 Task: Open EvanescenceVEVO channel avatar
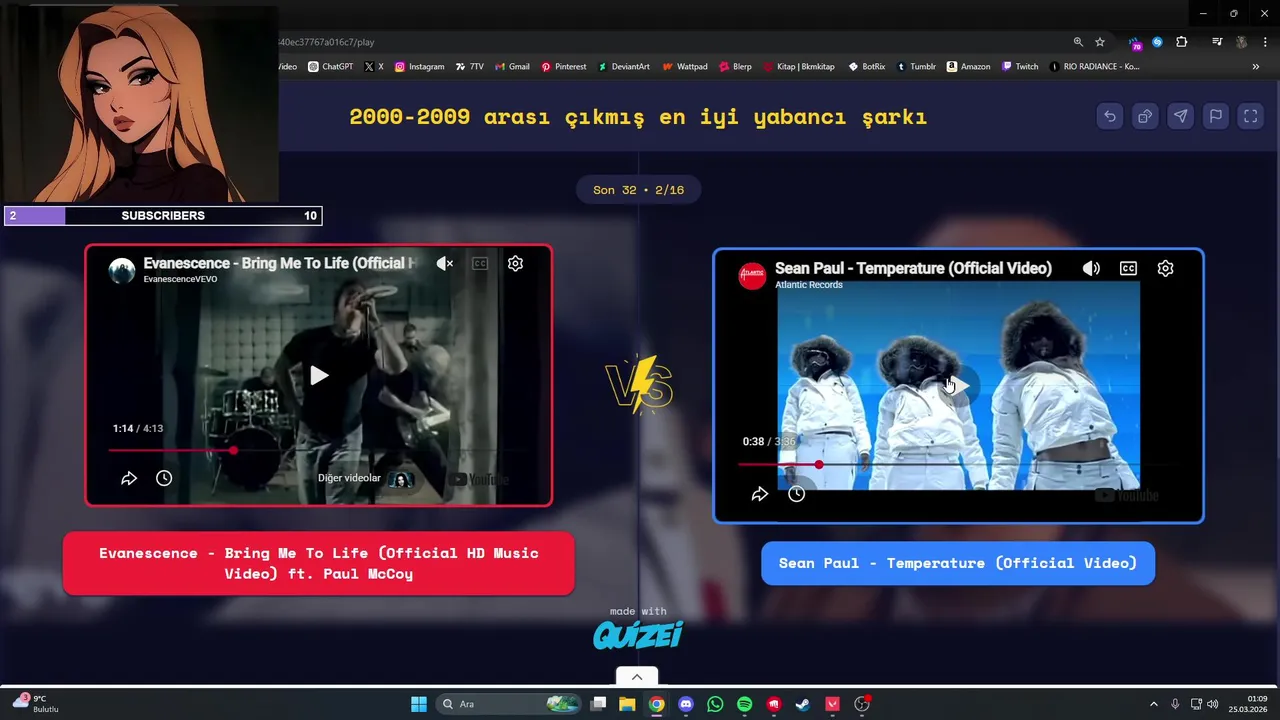point(122,271)
